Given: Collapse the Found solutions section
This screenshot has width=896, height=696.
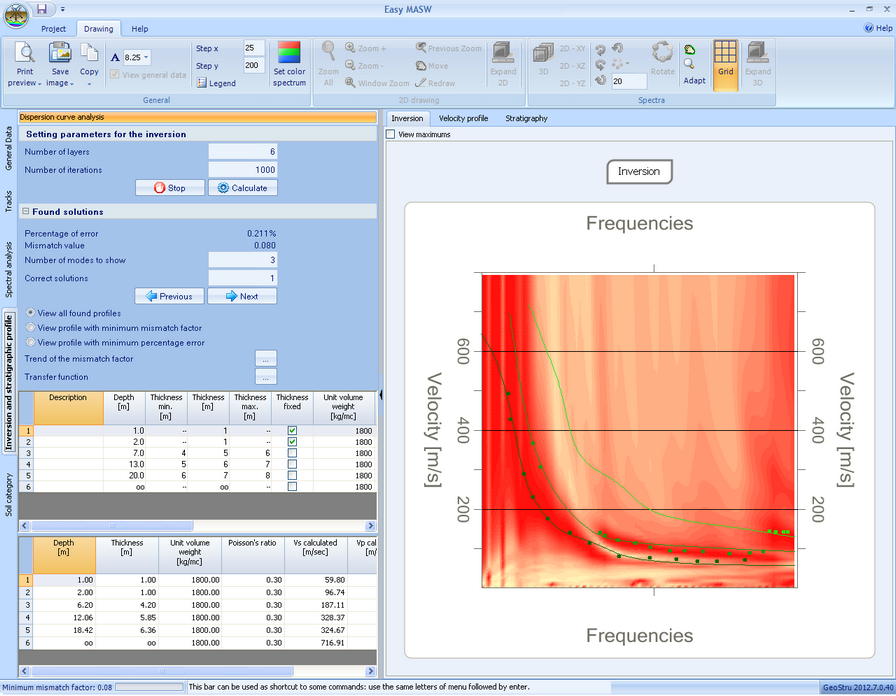Looking at the screenshot, I should coord(25,212).
